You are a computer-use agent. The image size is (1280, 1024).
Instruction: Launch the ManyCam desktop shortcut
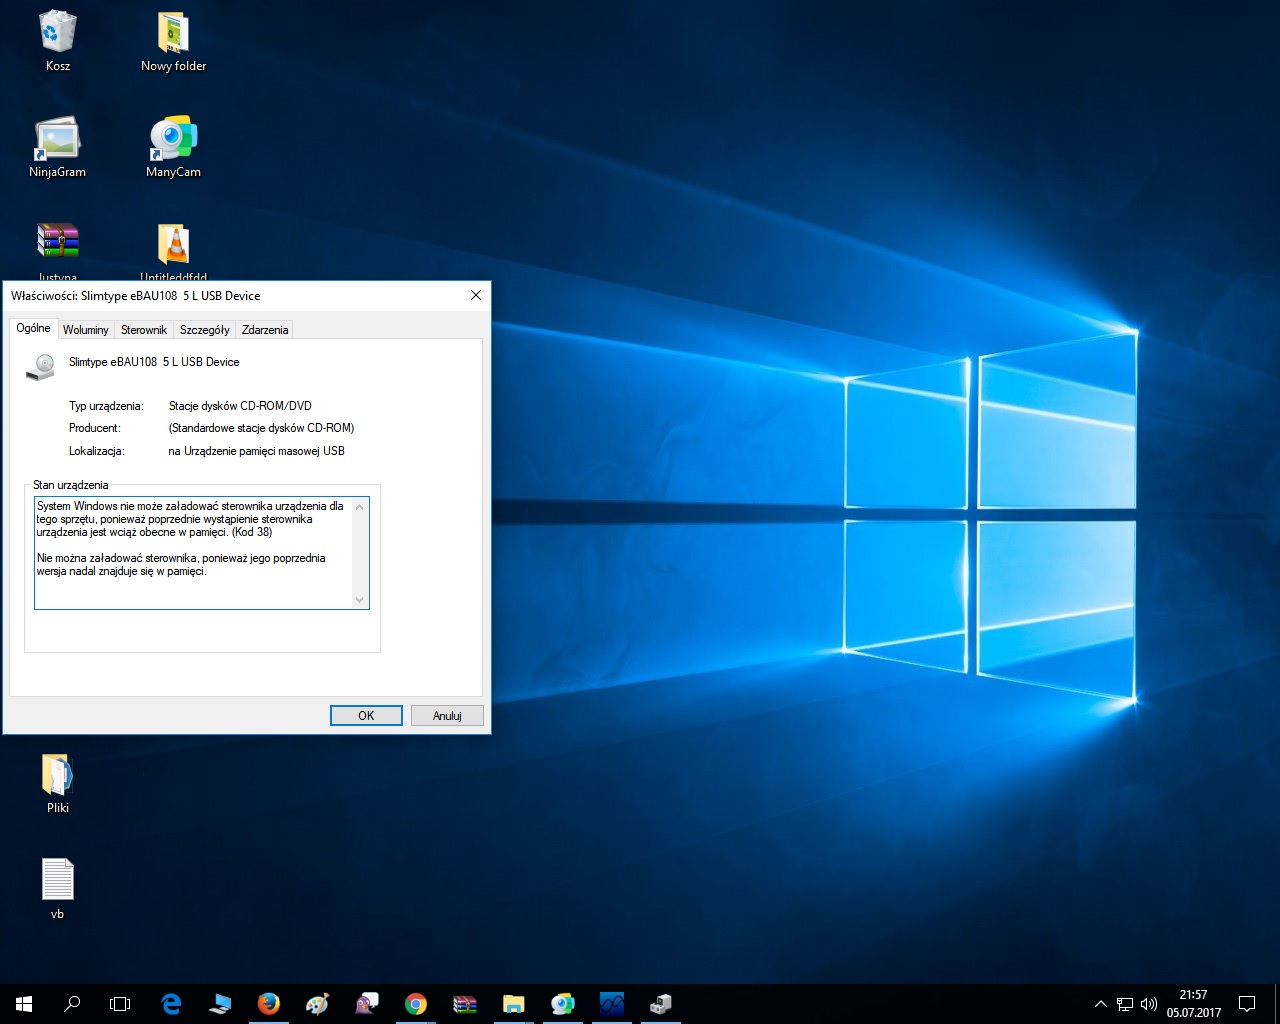tap(173, 146)
